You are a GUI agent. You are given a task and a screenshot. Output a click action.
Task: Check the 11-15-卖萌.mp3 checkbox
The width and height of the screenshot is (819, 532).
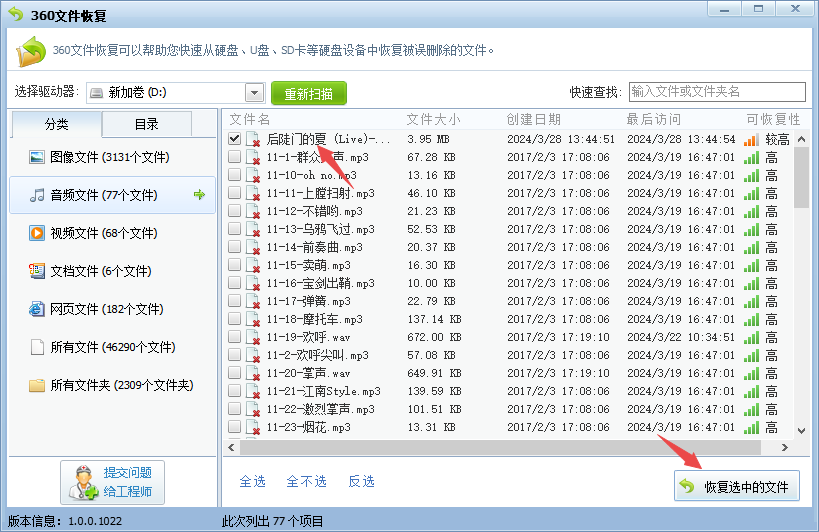point(235,265)
